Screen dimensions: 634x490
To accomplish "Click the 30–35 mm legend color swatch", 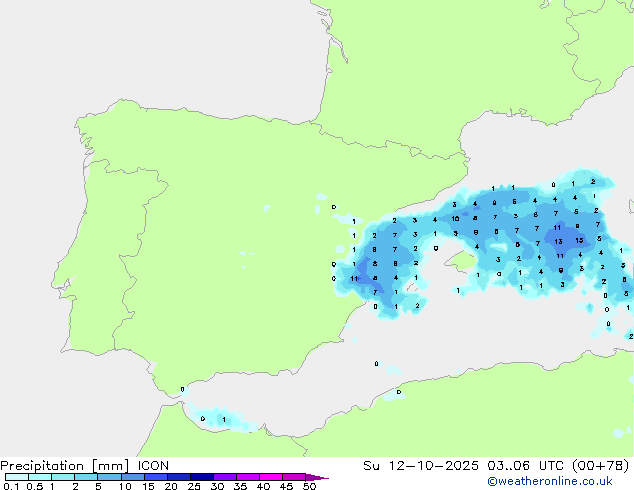I will 225,477.
